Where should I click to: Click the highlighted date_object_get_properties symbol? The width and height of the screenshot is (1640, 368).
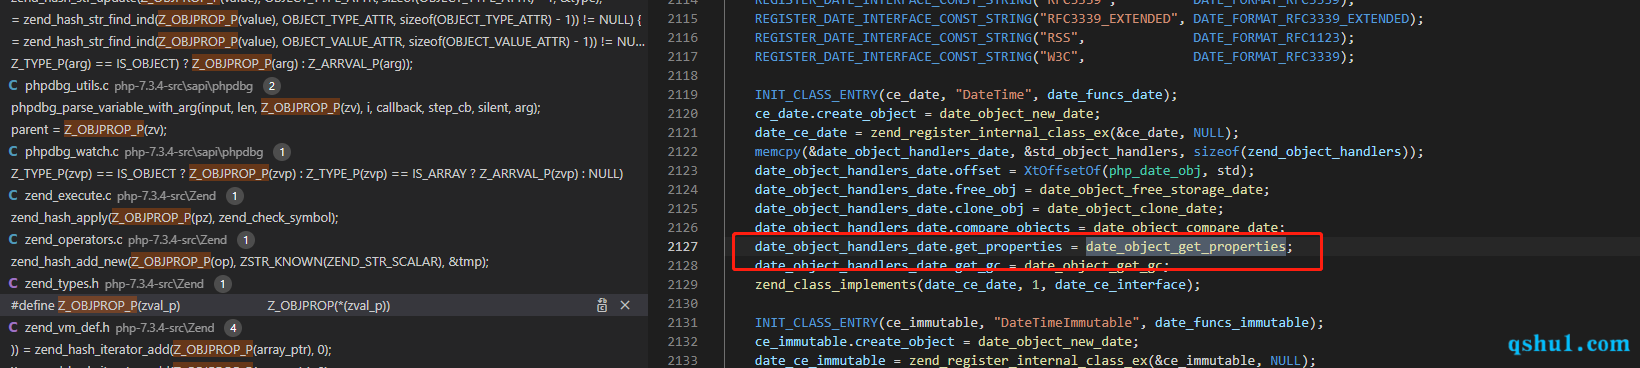point(1186,247)
